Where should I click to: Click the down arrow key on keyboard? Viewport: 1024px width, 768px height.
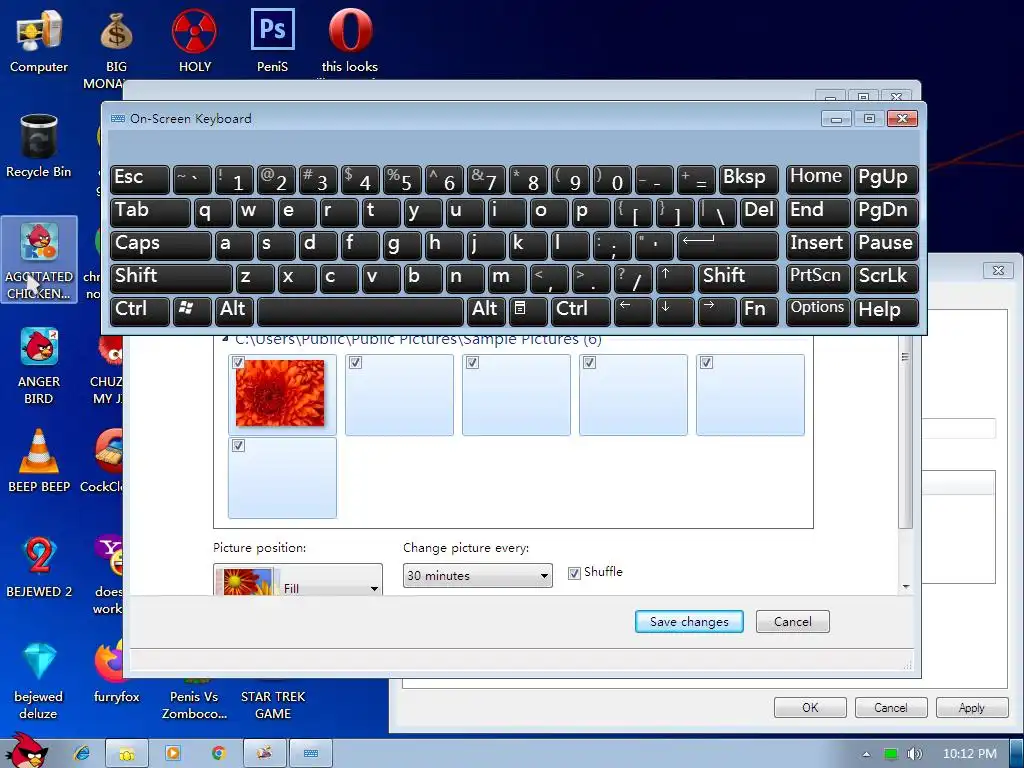674,312
